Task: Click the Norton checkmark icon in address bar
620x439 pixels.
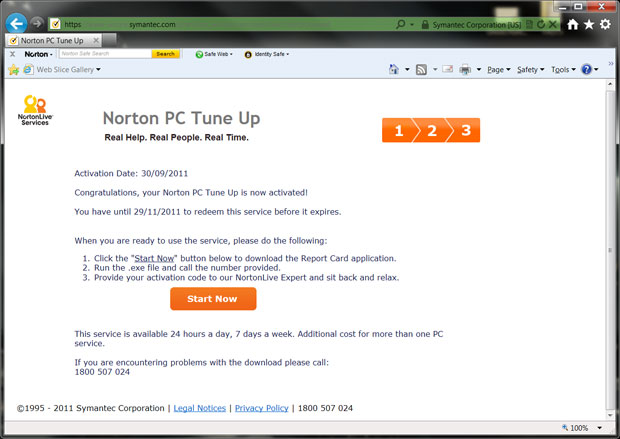Action: click(55, 24)
